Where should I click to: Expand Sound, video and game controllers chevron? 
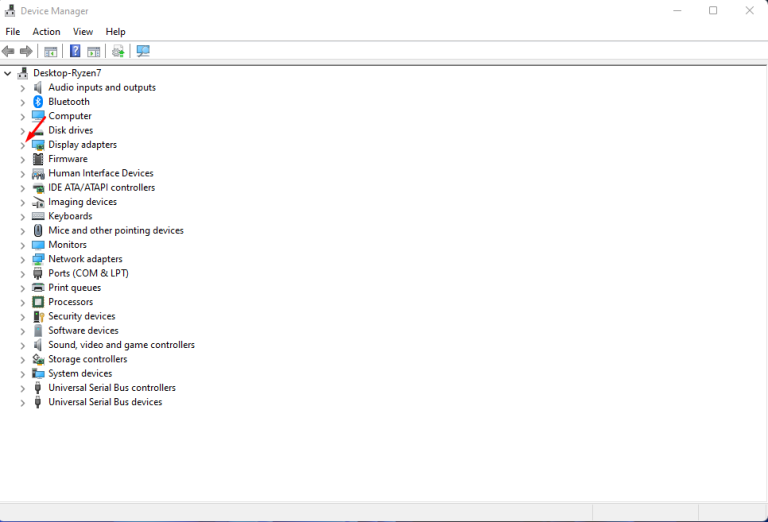coord(23,346)
